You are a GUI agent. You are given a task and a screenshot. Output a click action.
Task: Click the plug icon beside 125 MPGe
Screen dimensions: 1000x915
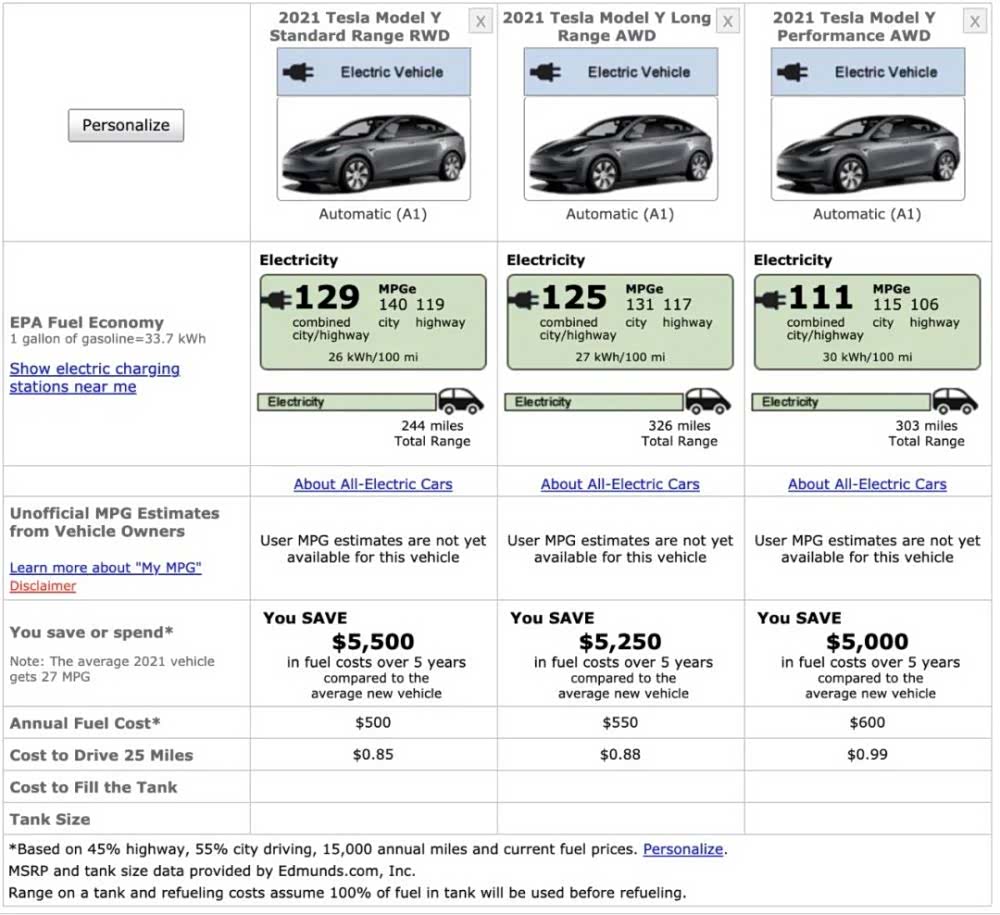click(x=524, y=298)
